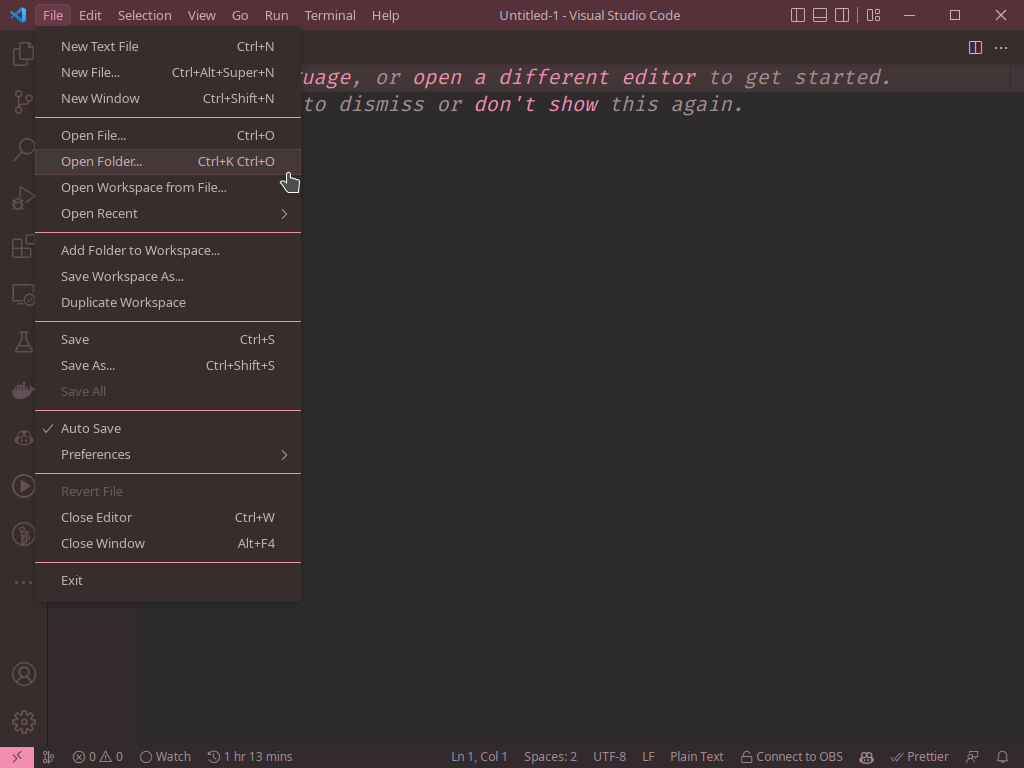This screenshot has width=1024, height=768.
Task: Expand the Open Recent submenu
Action: click(x=100, y=213)
